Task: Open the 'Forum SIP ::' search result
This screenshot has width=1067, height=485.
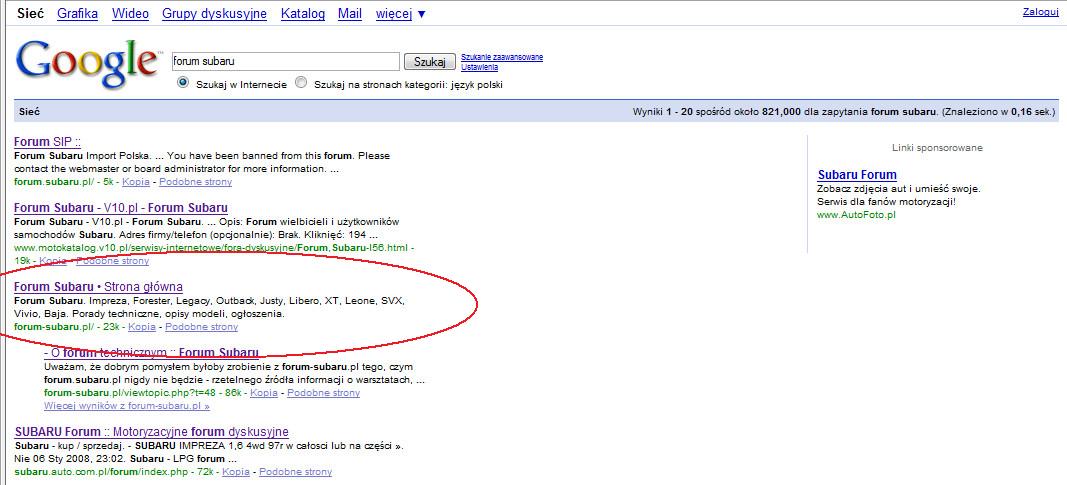Action: point(47,142)
